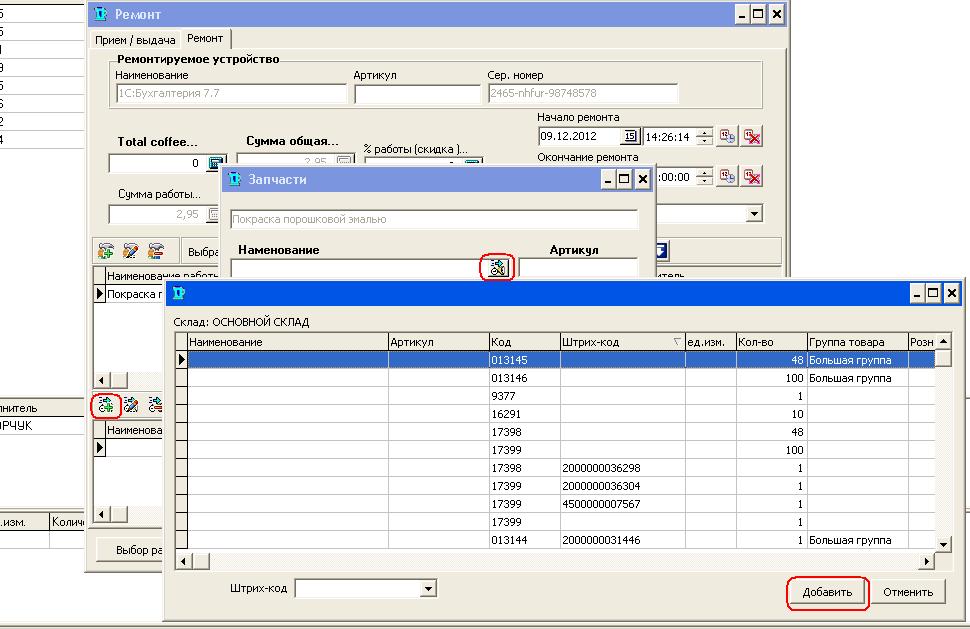
Task: Select the Ремонт tab
Action: [x=205, y=39]
